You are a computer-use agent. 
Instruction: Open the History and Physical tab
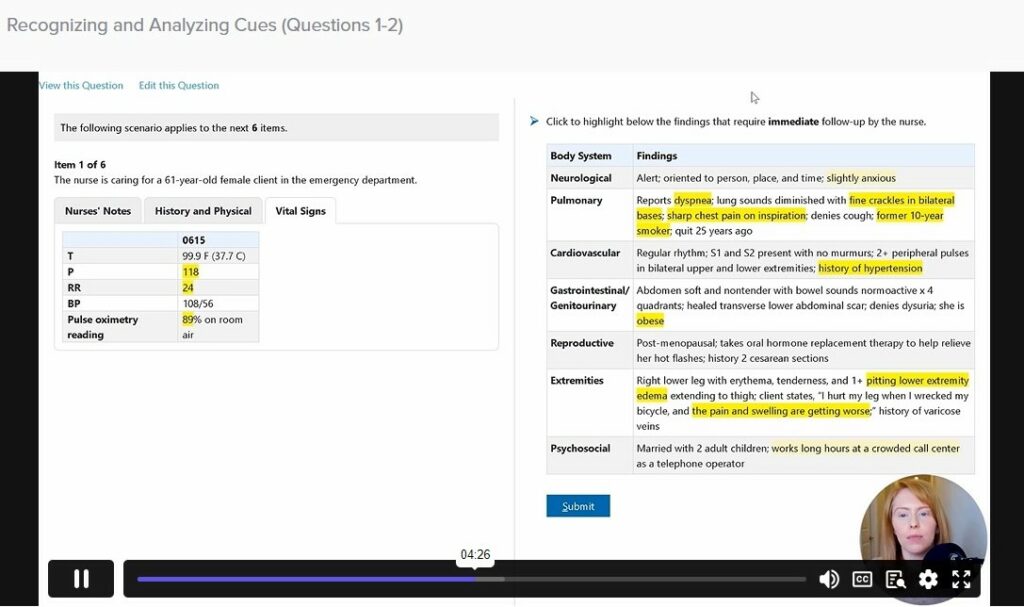(x=203, y=210)
